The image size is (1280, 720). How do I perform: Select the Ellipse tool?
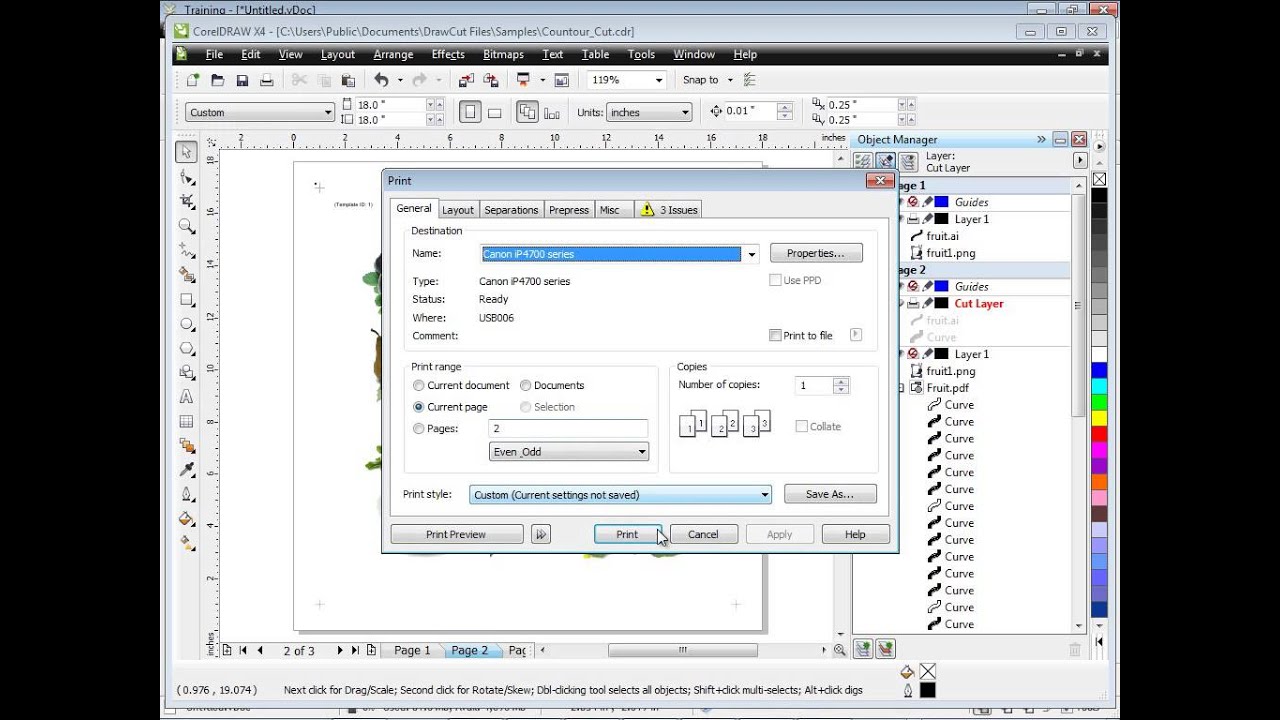tap(186, 324)
